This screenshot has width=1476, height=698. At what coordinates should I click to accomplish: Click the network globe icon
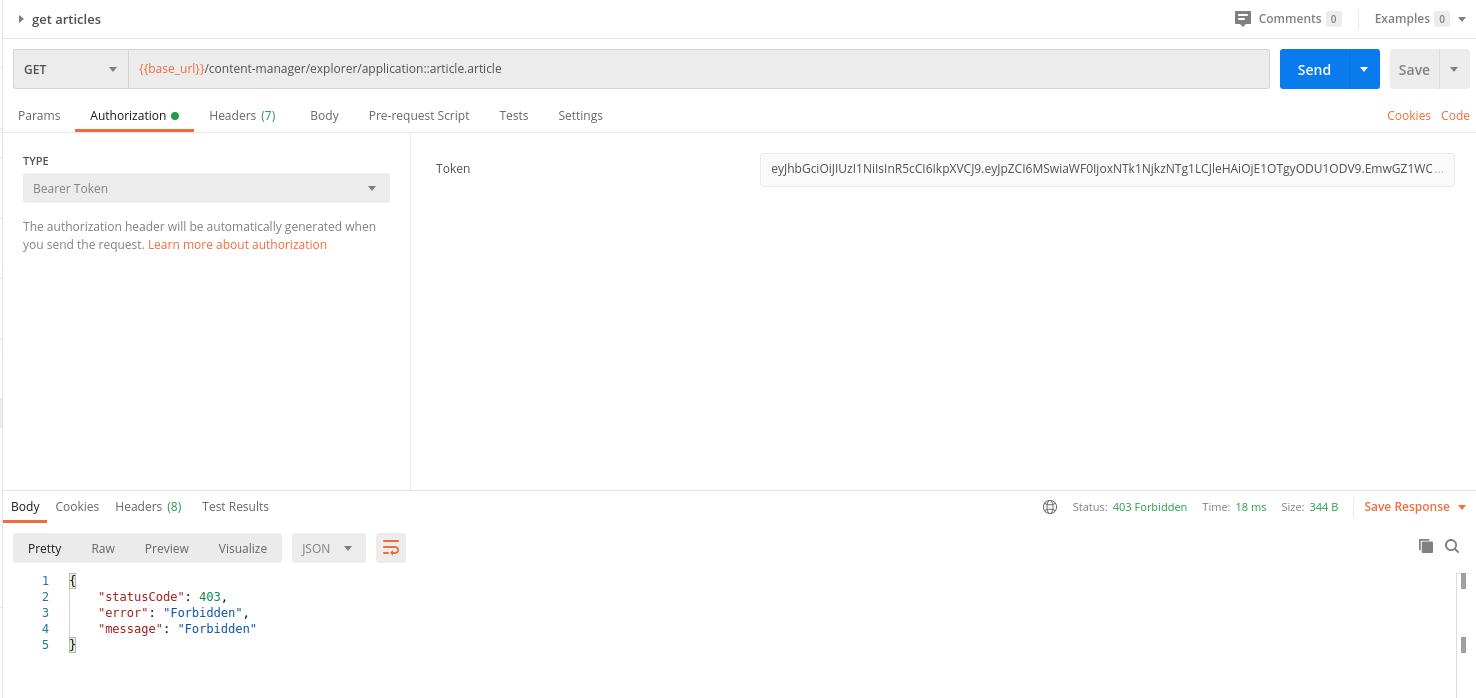[x=1050, y=507]
